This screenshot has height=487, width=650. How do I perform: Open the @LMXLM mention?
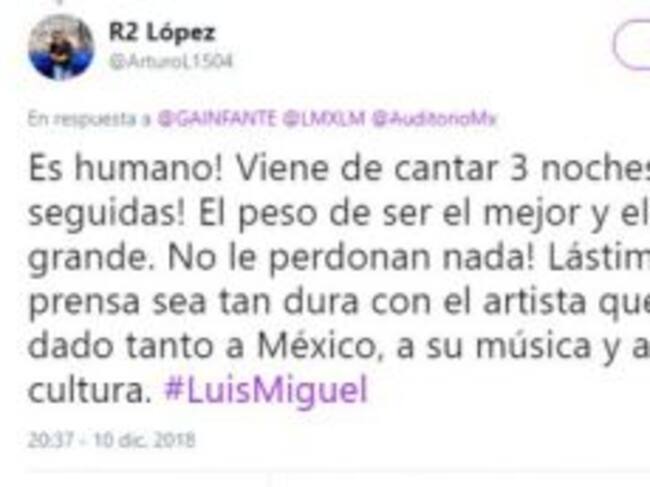click(x=324, y=119)
